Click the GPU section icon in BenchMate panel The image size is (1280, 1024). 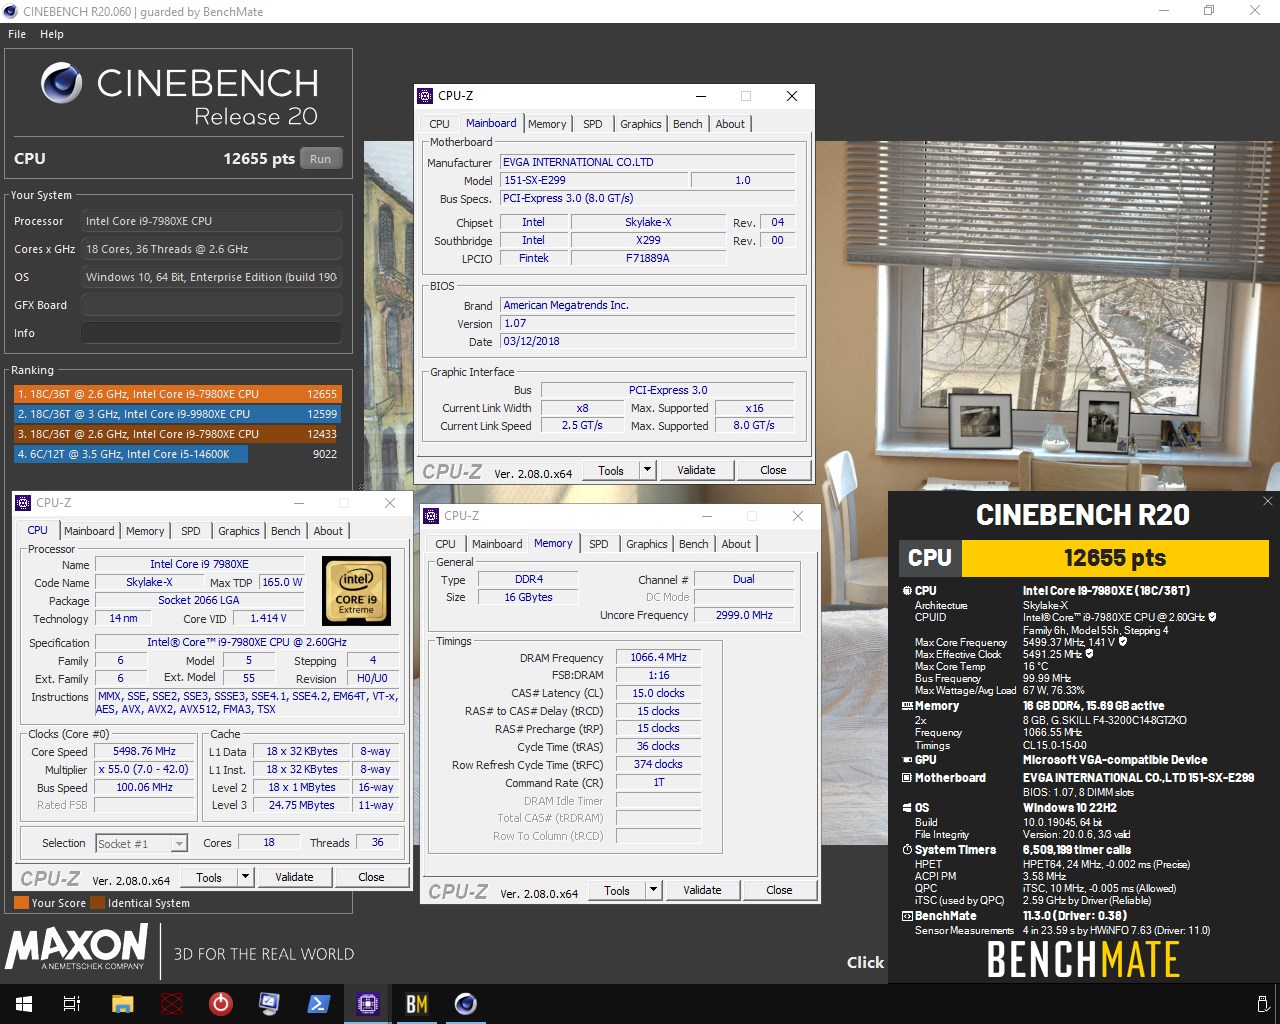point(906,760)
